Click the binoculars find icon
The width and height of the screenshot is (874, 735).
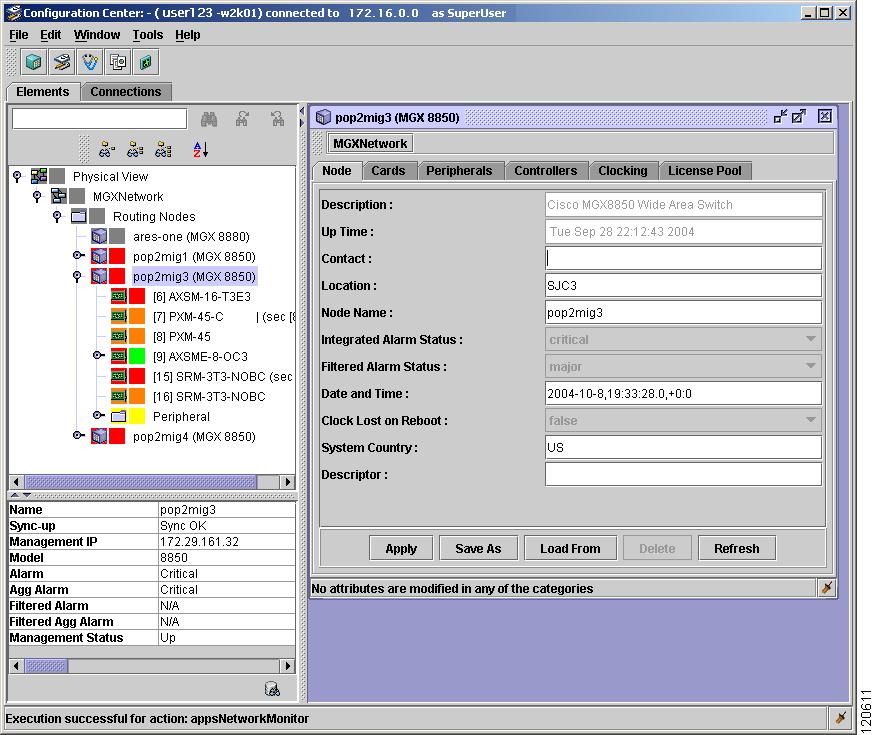click(x=209, y=119)
